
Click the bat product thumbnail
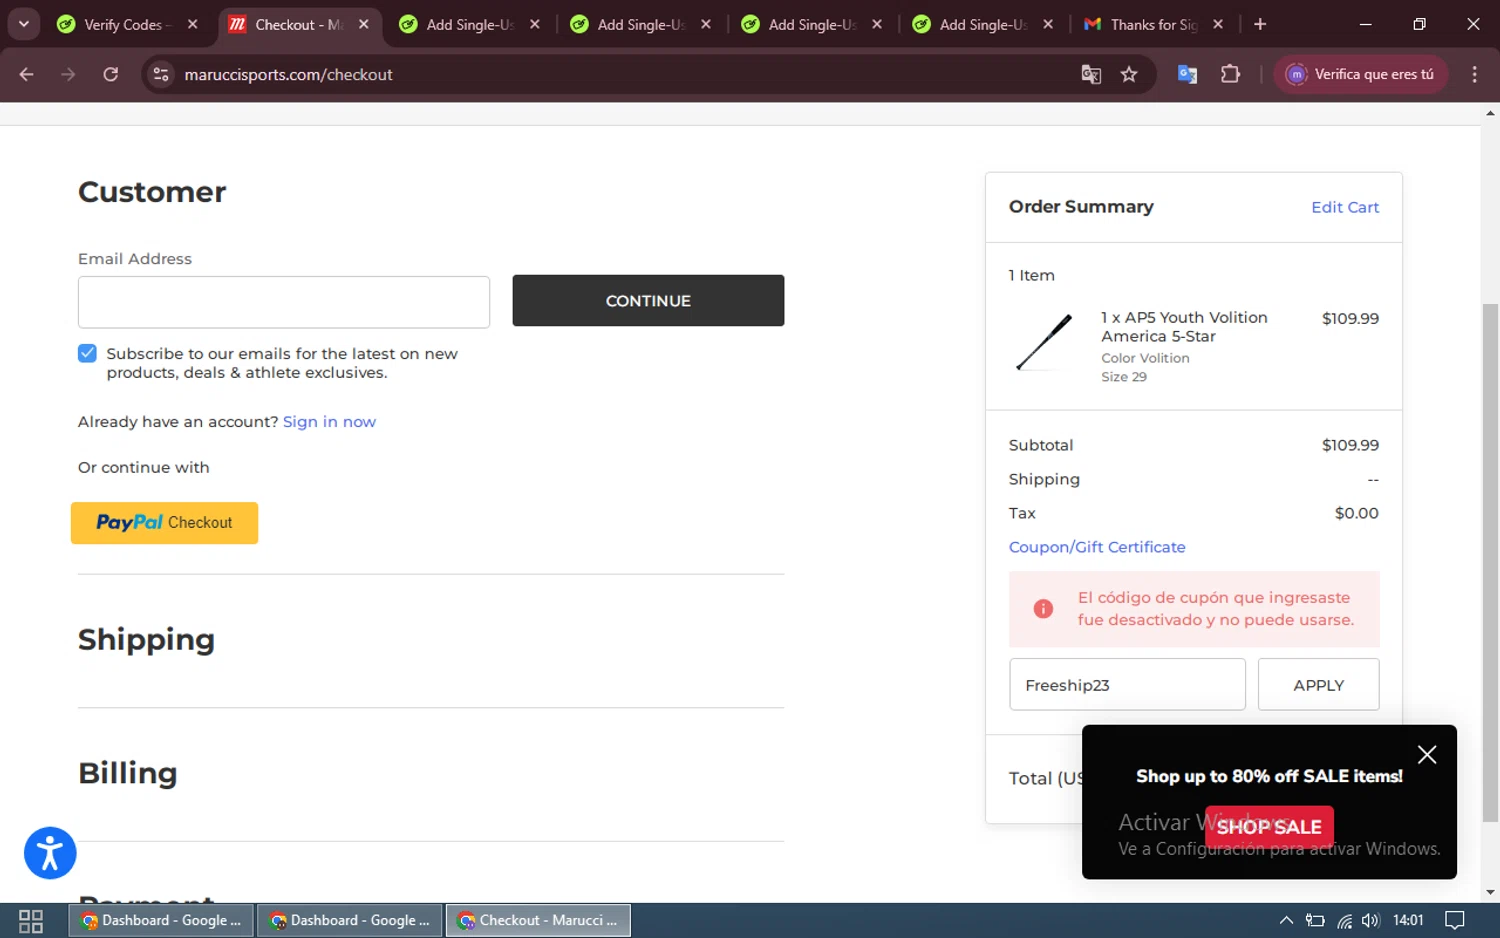[1044, 342]
